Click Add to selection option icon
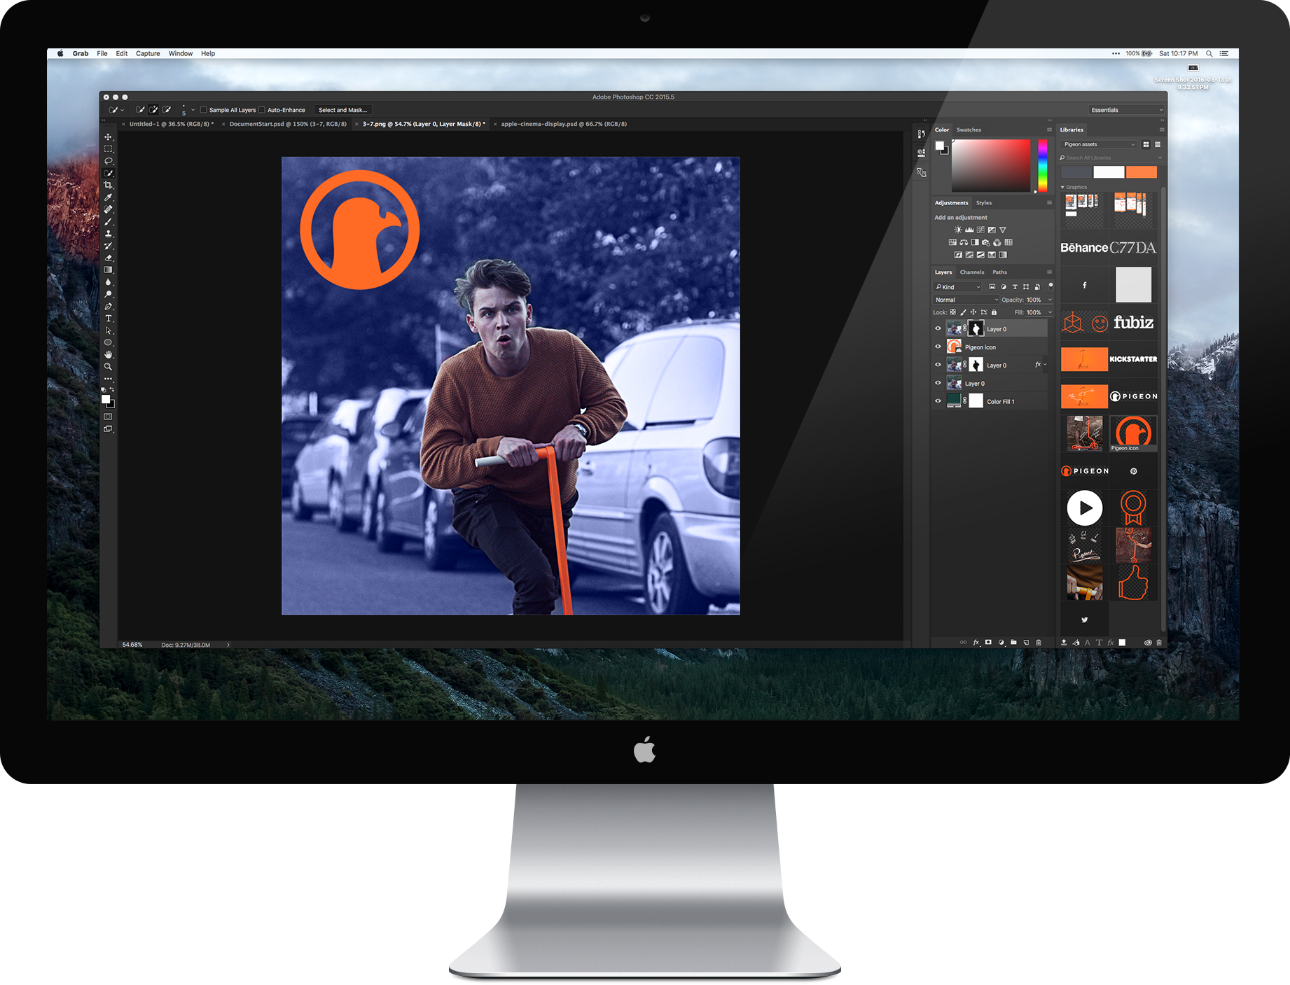This screenshot has width=1290, height=985. (x=154, y=110)
